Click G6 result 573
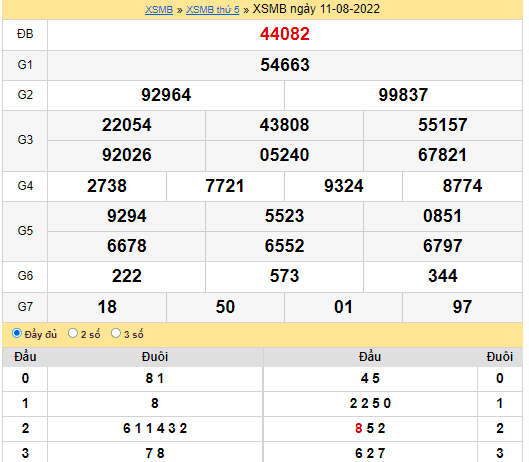Screen dimensions: 529x462 [x=284, y=276]
